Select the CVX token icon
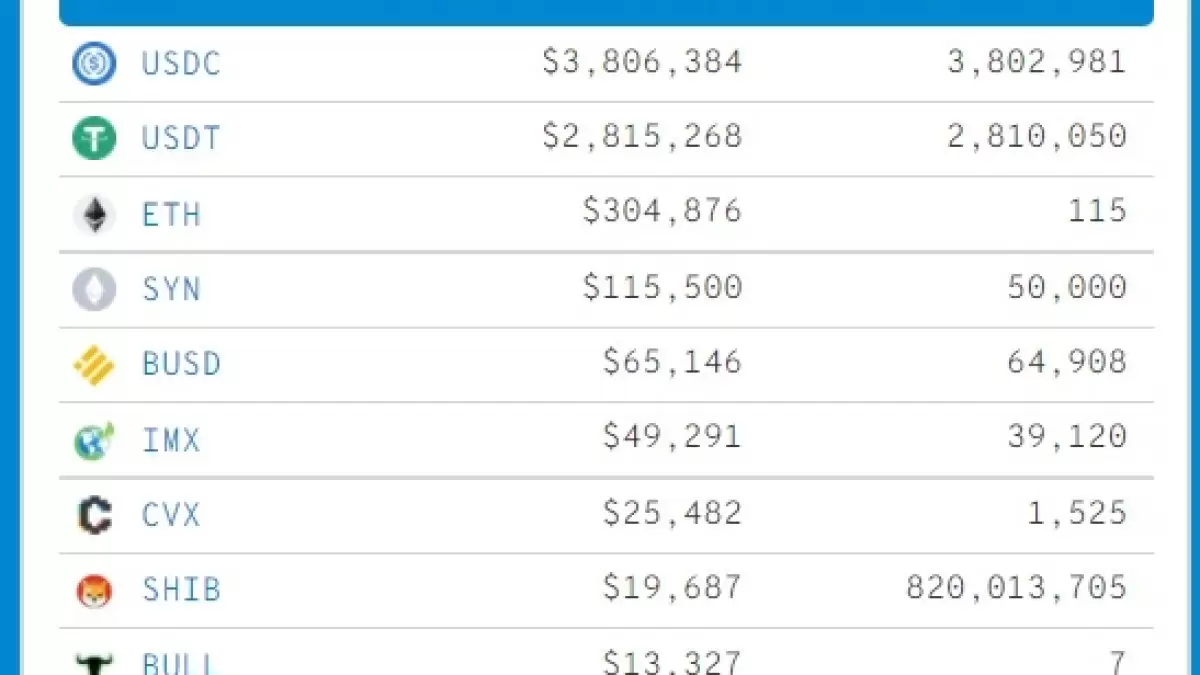 [x=94, y=515]
